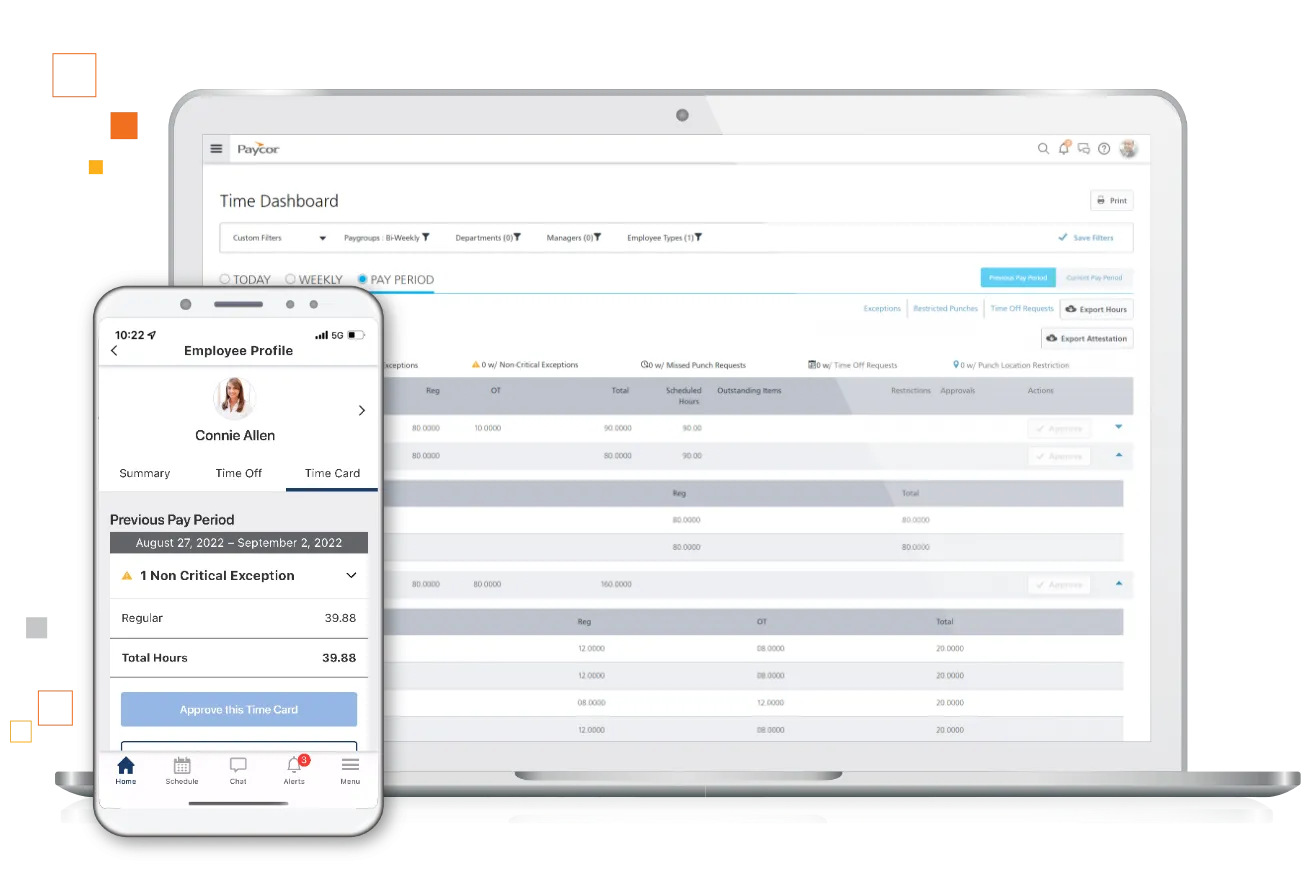Click the Print button
The image size is (1310, 884).
pyautogui.click(x=1111, y=200)
